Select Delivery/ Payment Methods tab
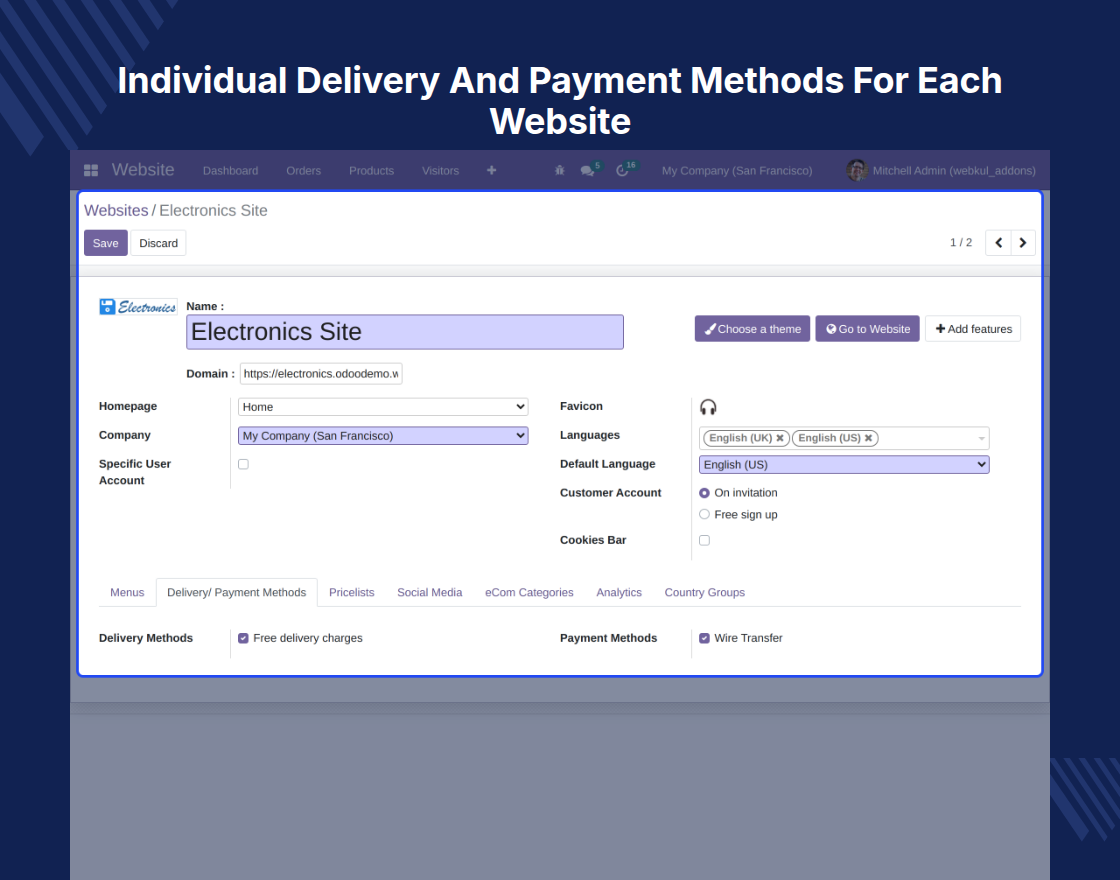This screenshot has height=880, width=1120. coord(236,592)
